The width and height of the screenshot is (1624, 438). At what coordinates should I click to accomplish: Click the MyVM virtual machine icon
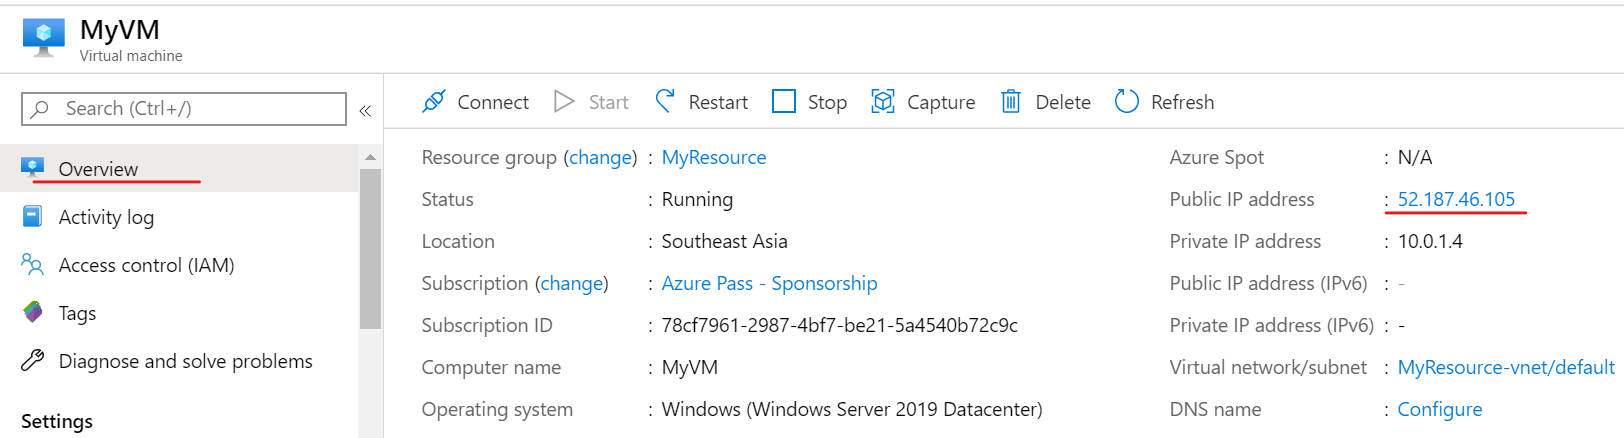click(44, 38)
